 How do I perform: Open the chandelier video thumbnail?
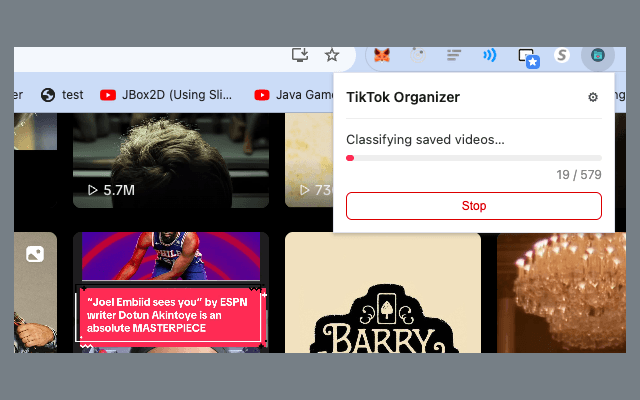click(x=561, y=292)
